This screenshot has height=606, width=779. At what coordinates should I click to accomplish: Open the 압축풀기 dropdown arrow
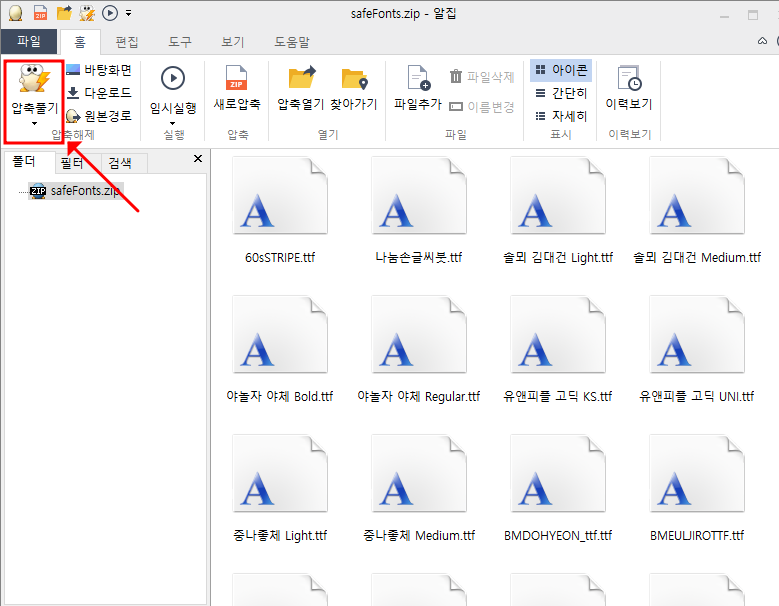click(34, 123)
